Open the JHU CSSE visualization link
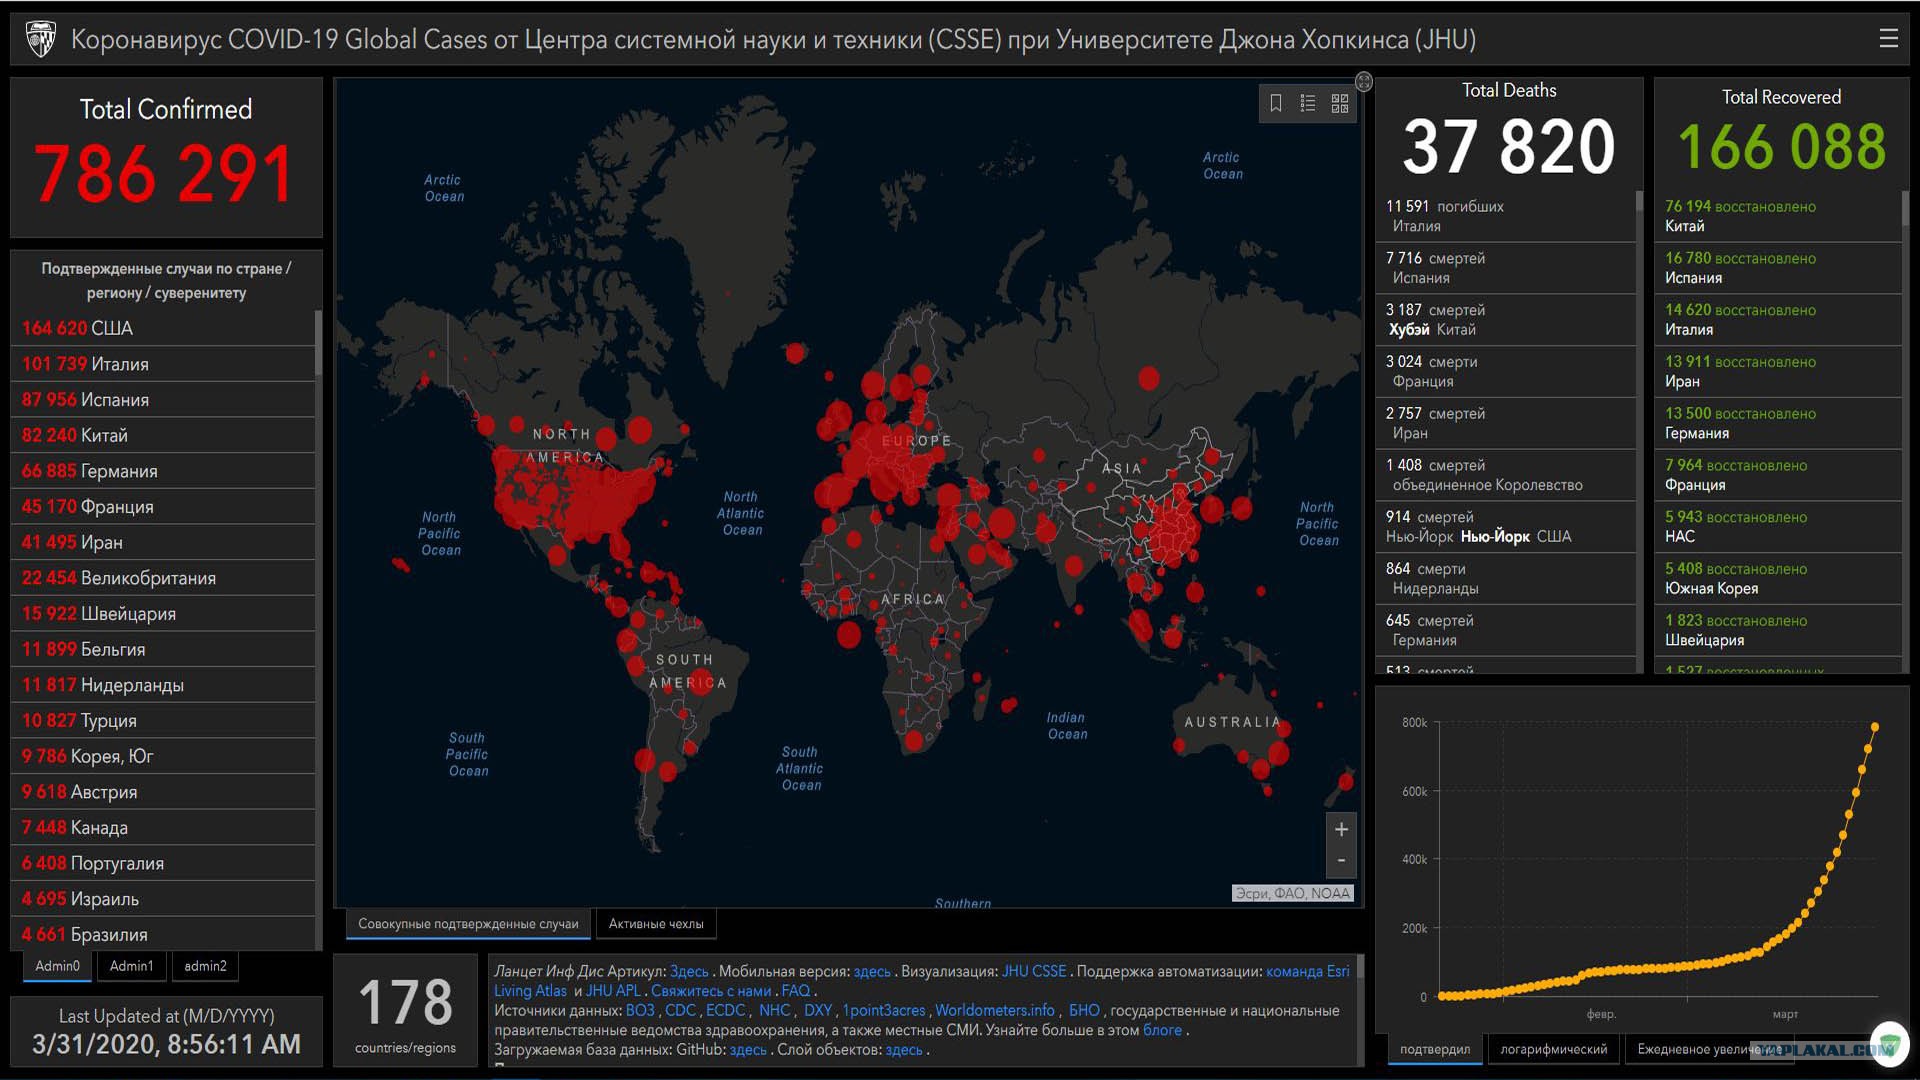The image size is (1920, 1080). 1034,971
